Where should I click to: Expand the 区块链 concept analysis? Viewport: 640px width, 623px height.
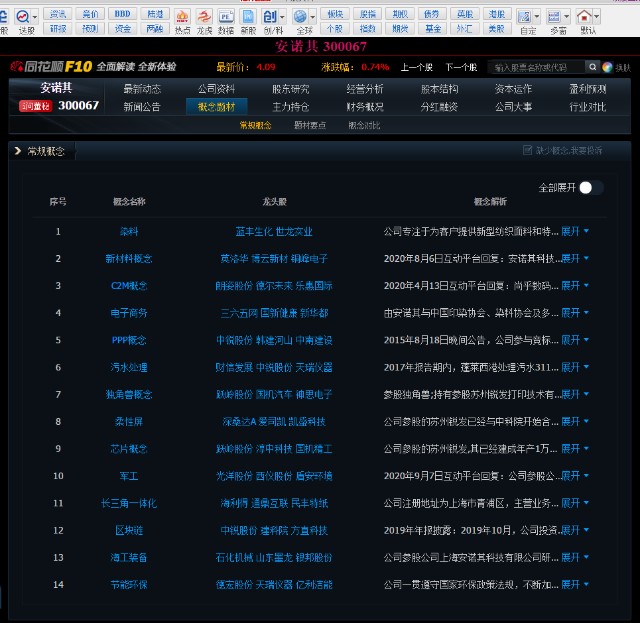click(575, 530)
